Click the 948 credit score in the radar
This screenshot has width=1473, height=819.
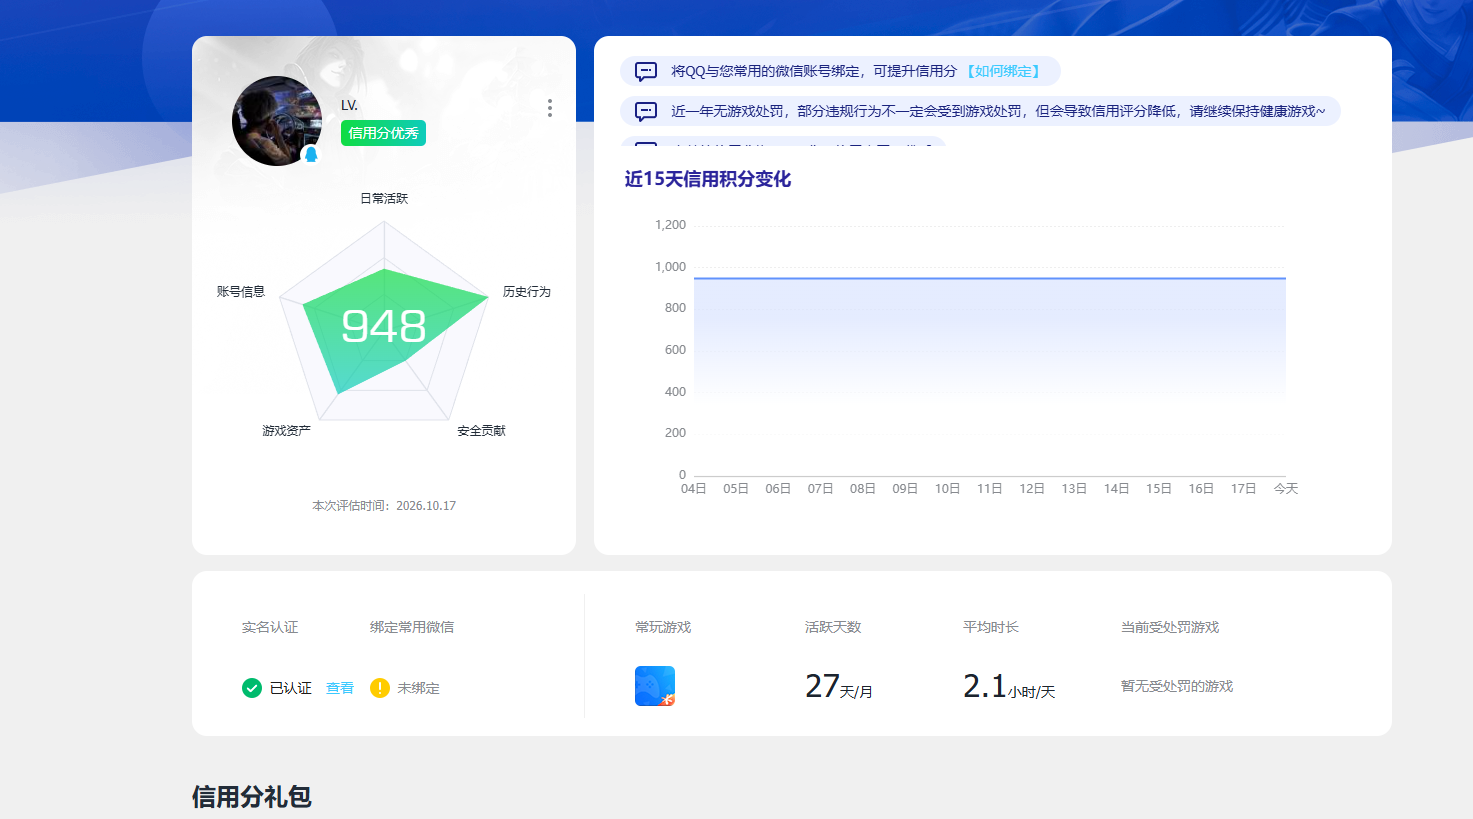click(x=384, y=326)
